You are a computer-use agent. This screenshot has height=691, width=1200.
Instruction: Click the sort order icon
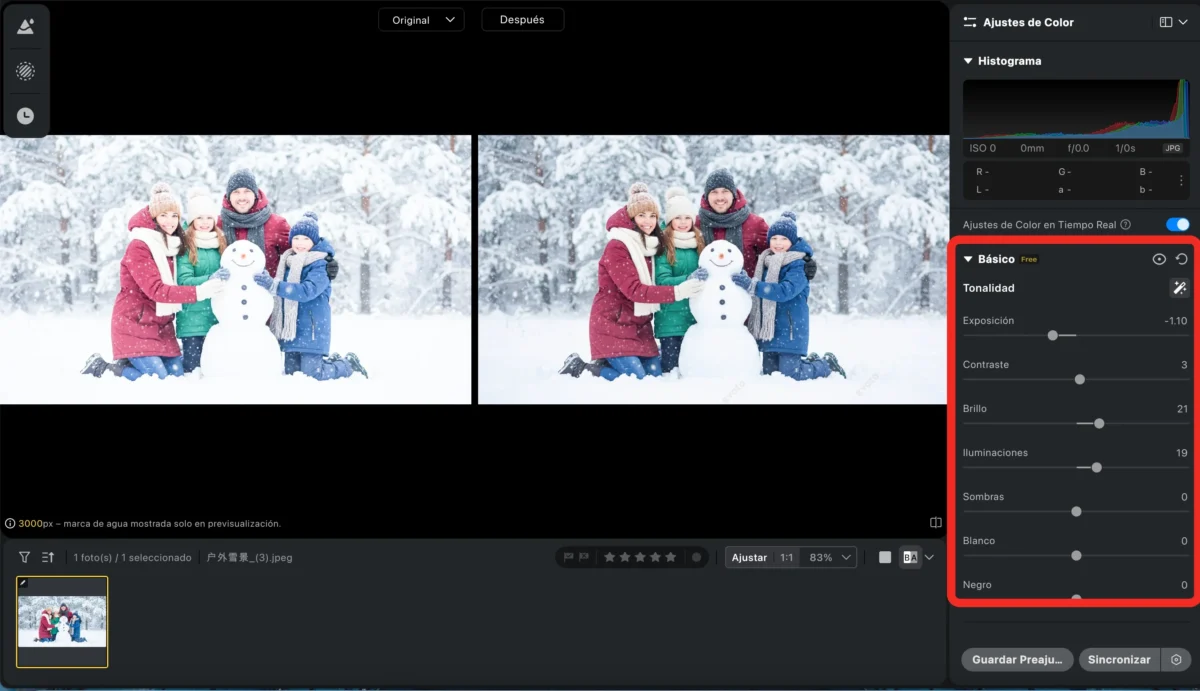[48, 557]
